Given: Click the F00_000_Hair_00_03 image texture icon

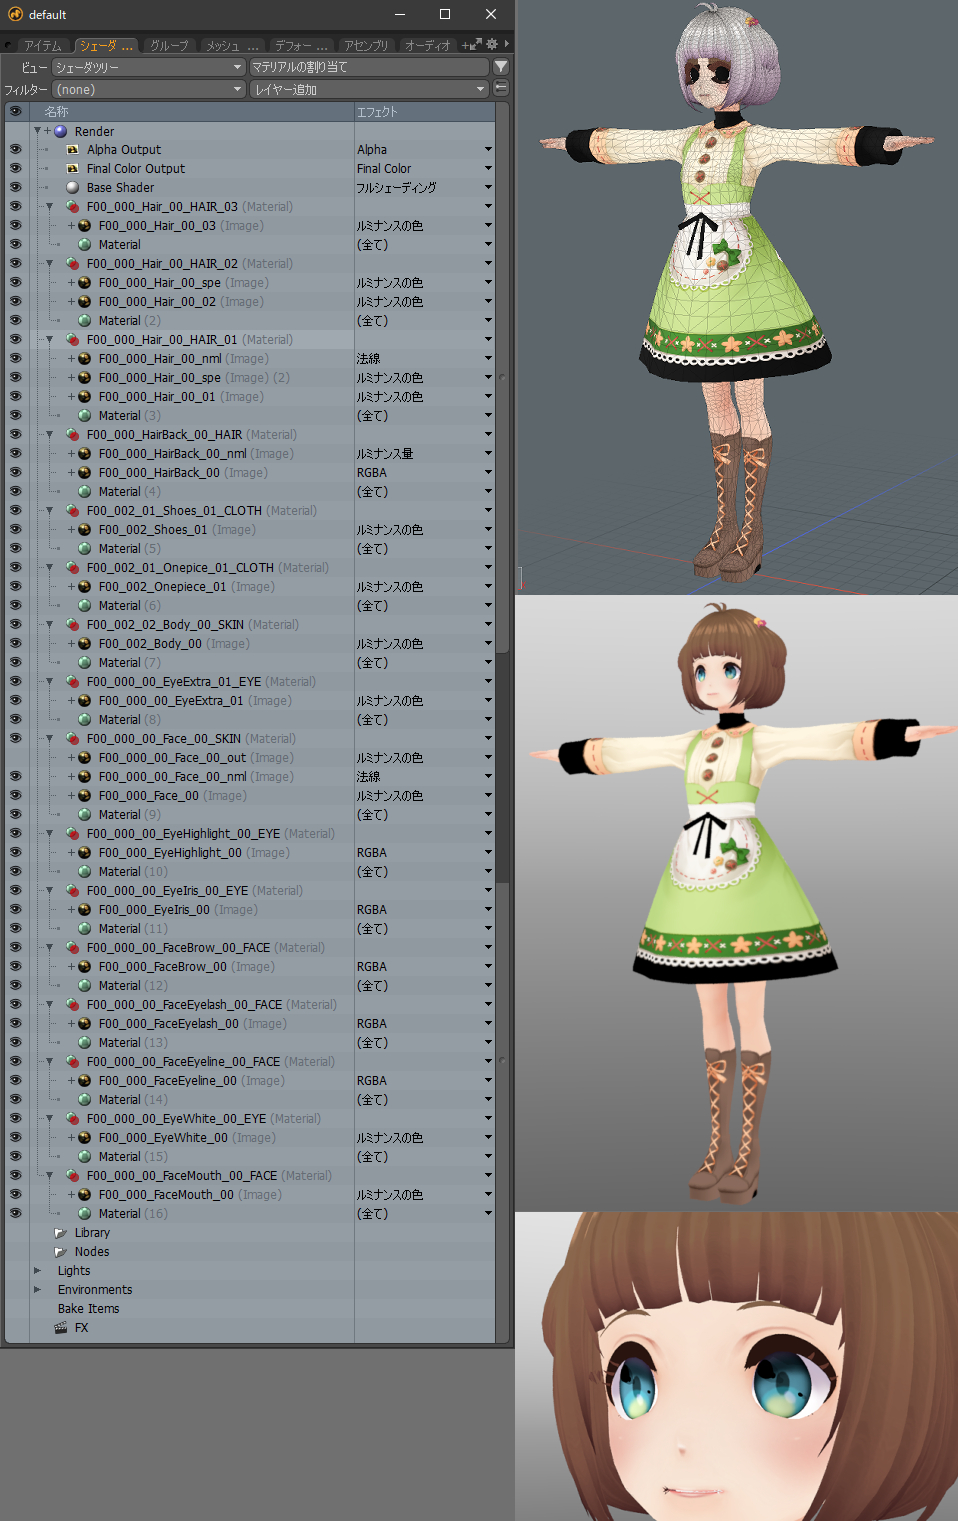Looking at the screenshot, I should (x=85, y=226).
